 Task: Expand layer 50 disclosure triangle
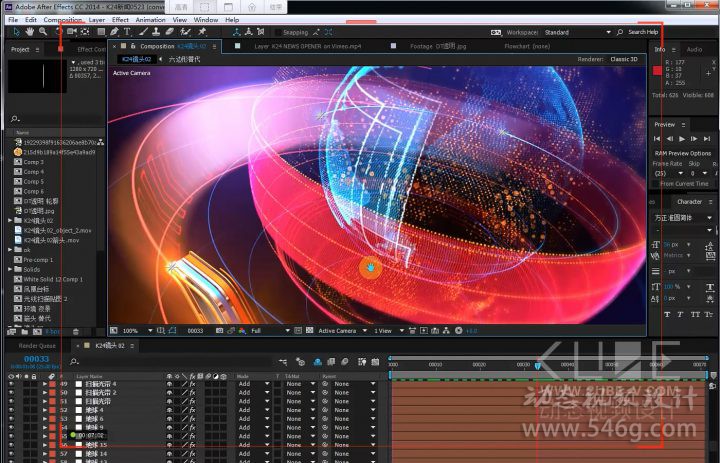point(44,393)
